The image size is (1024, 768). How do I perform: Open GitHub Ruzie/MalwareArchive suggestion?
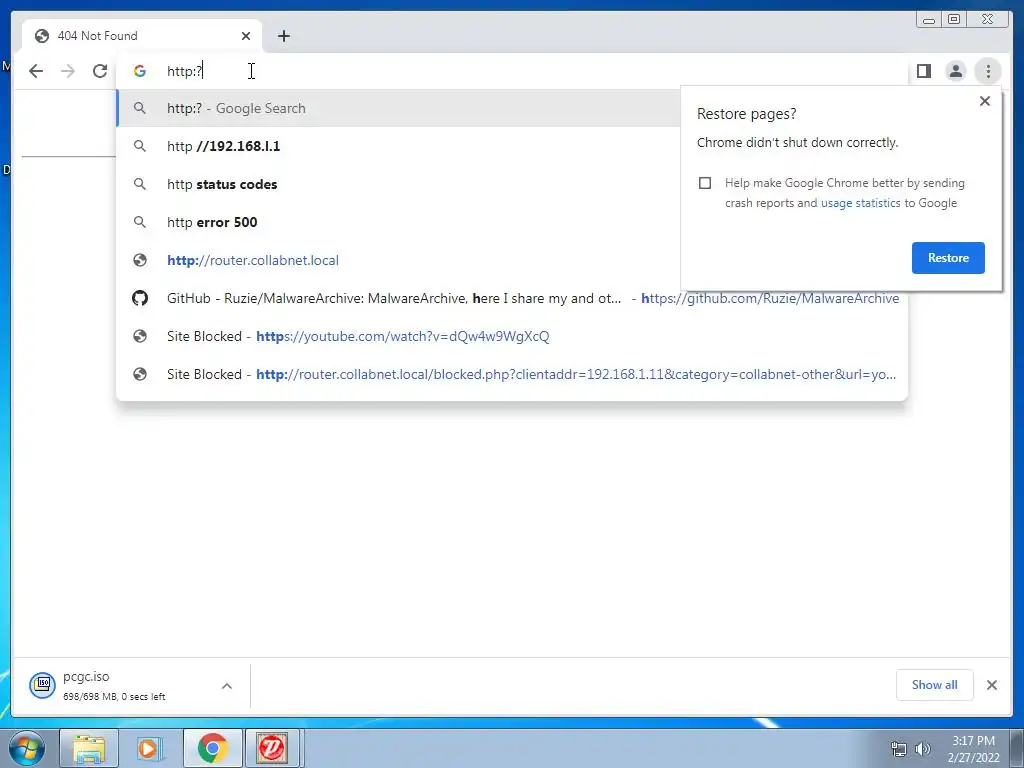(x=512, y=298)
